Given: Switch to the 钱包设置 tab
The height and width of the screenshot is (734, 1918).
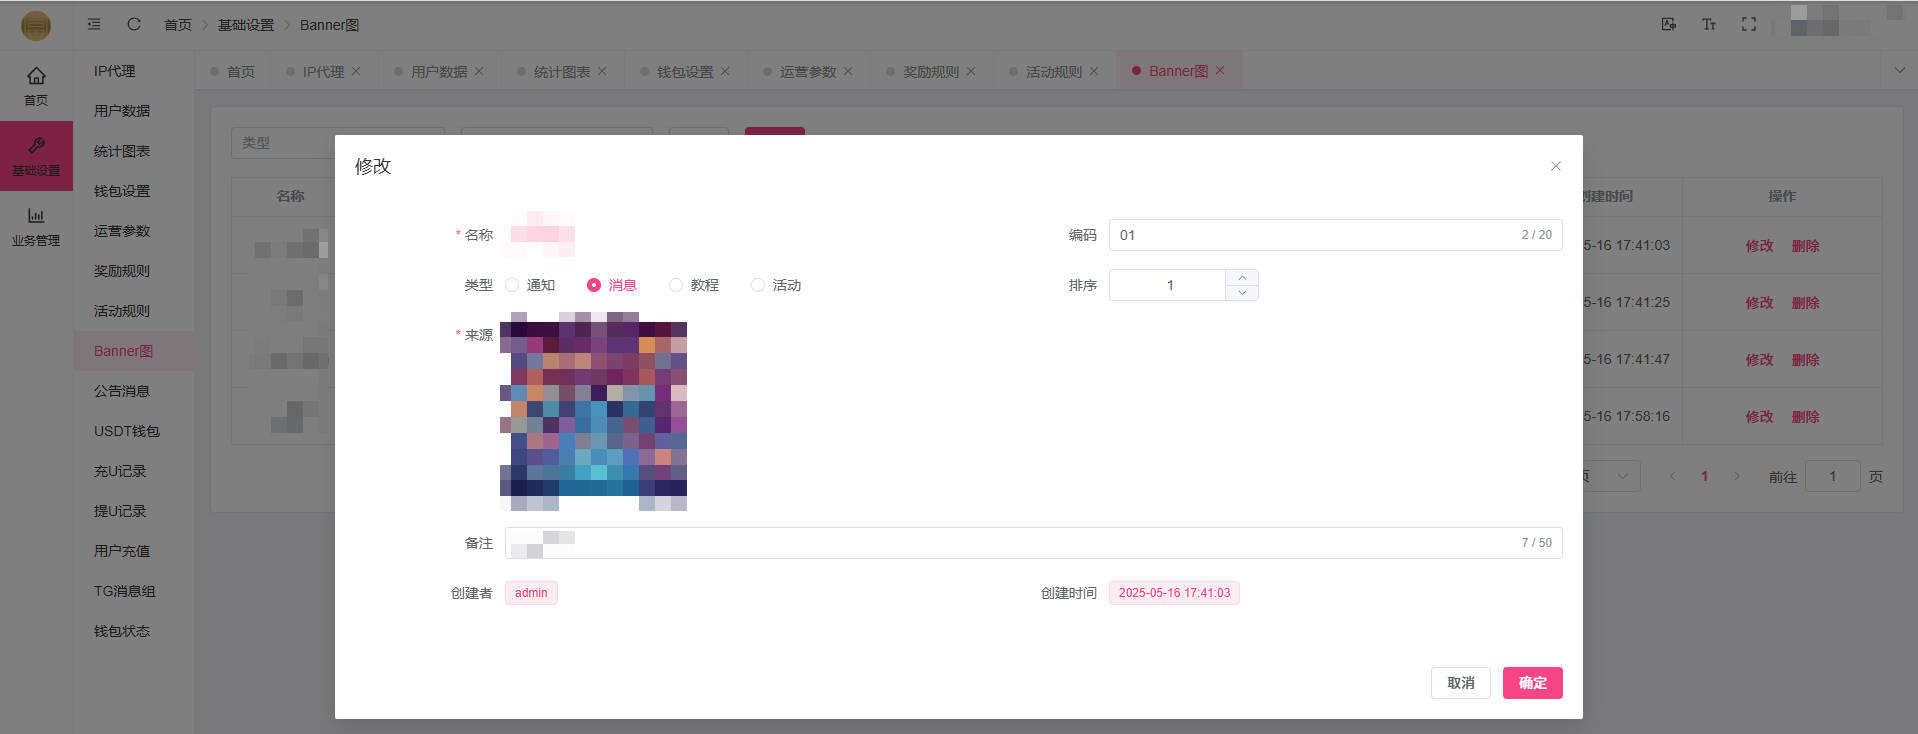Looking at the screenshot, I should (684, 72).
